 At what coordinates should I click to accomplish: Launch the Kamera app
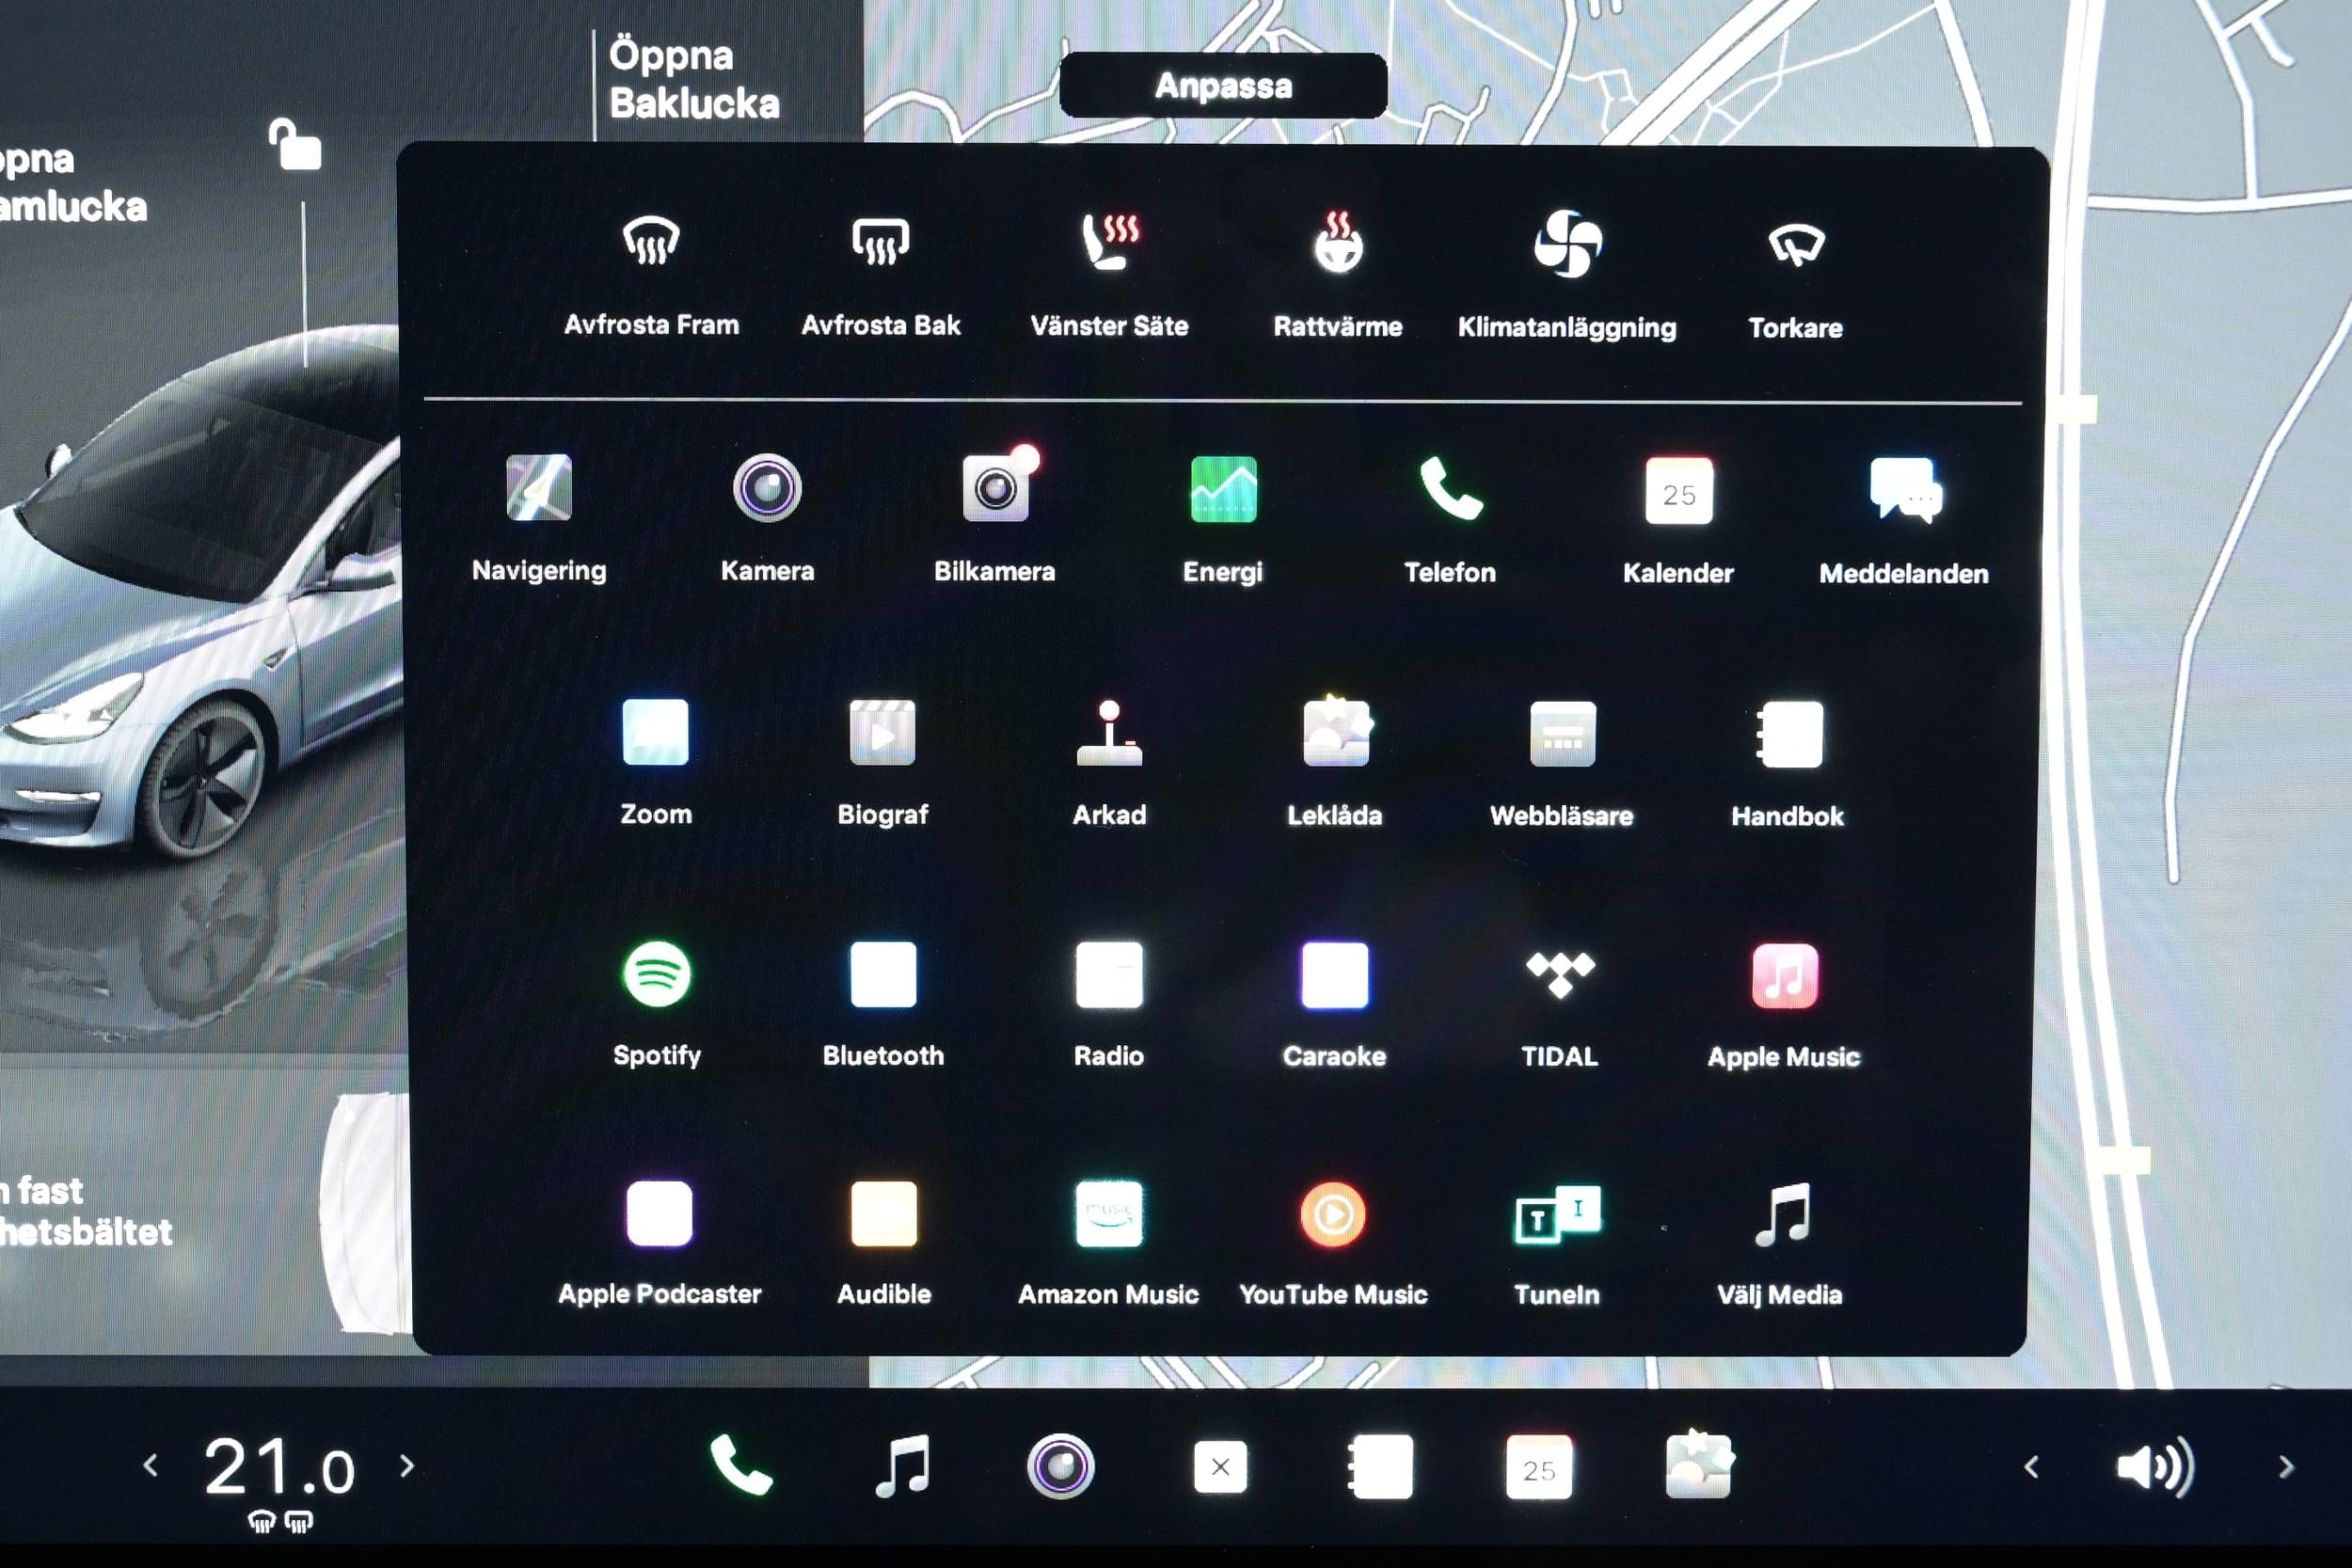(767, 518)
